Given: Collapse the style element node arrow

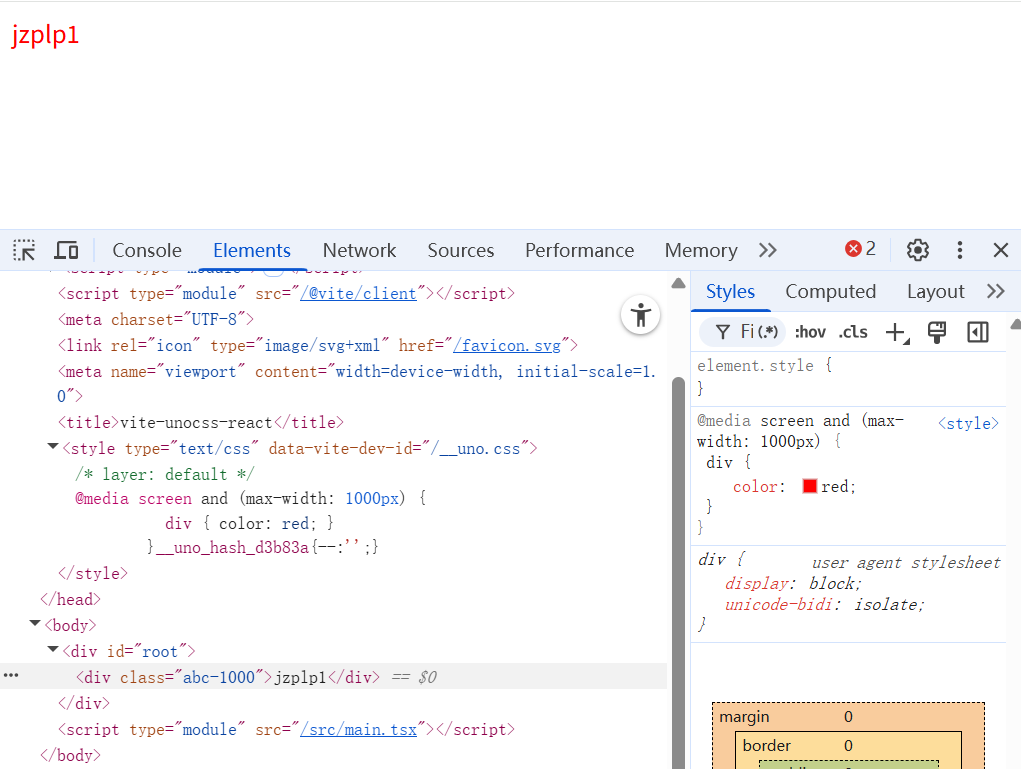Looking at the screenshot, I should tap(53, 447).
